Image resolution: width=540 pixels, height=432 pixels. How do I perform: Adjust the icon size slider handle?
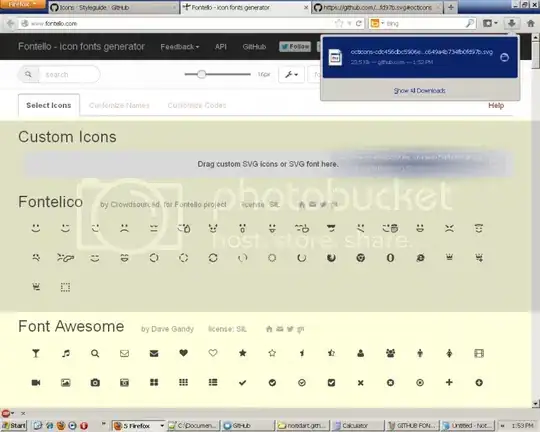click(x=201, y=74)
